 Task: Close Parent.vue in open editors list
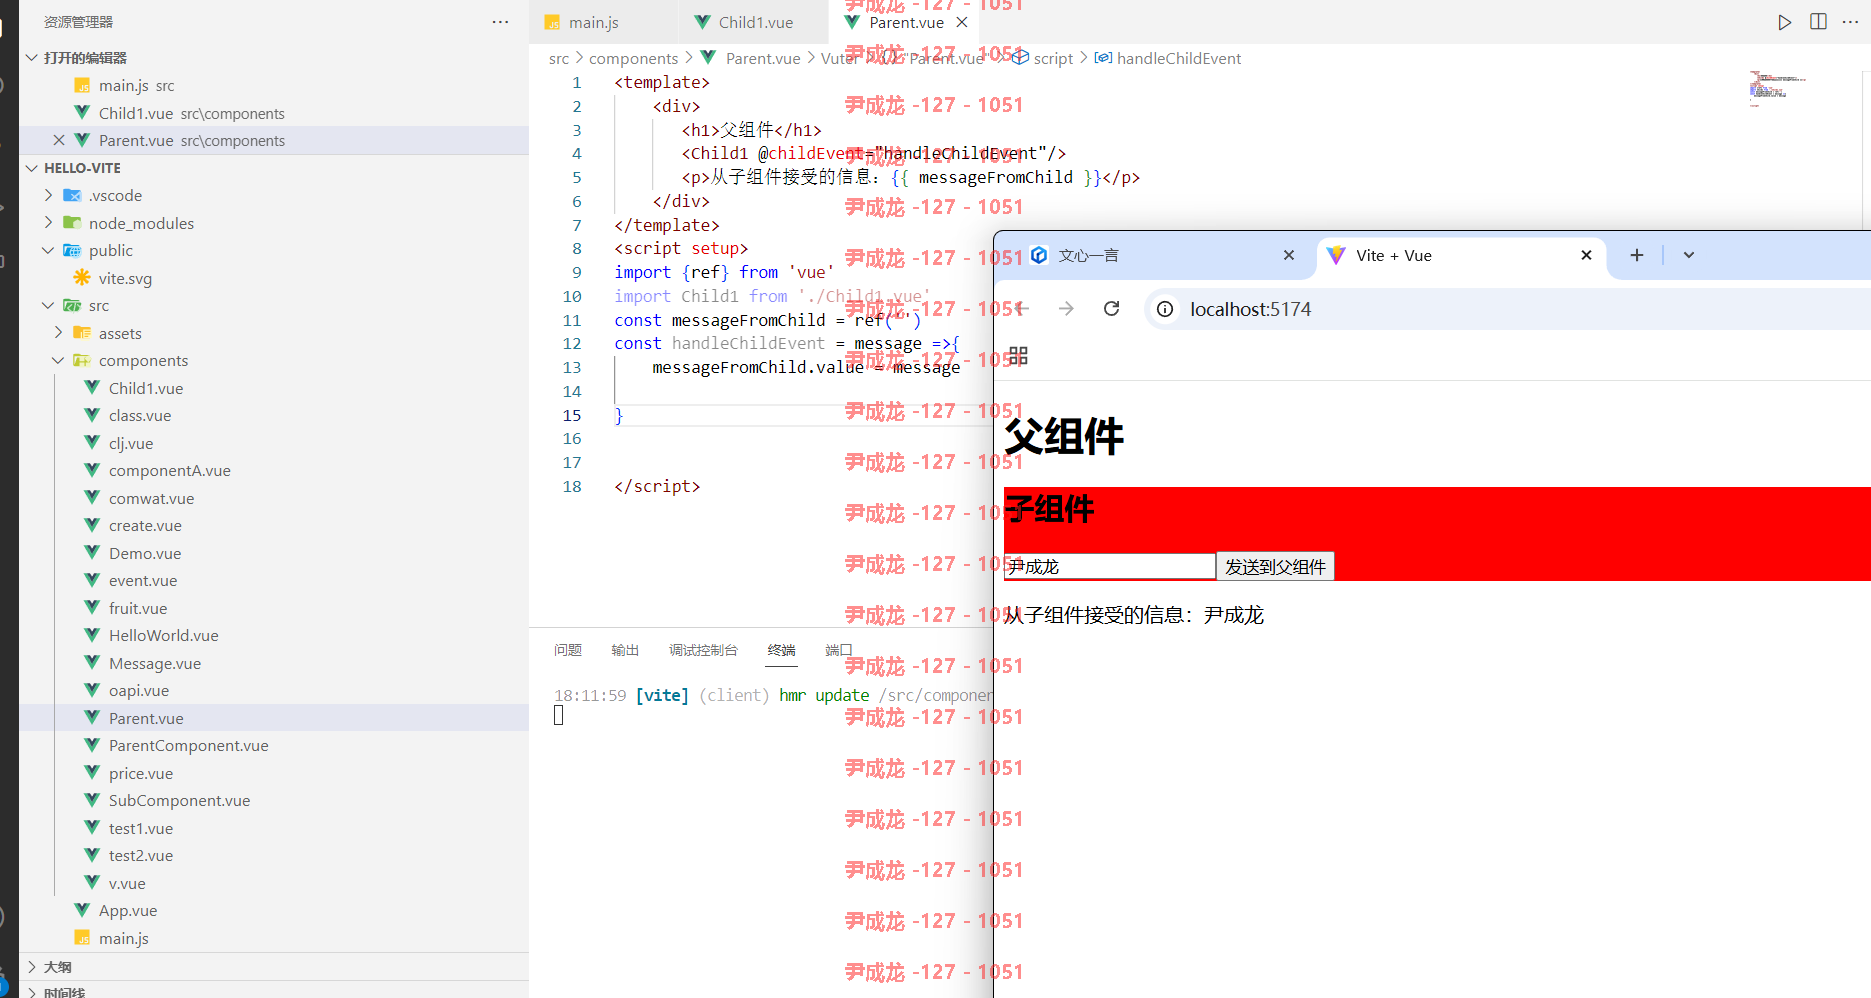click(59, 140)
